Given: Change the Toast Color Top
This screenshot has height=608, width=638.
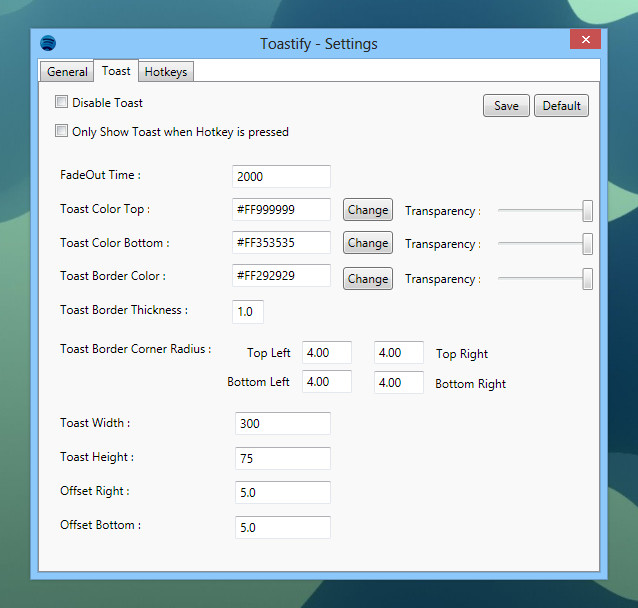Looking at the screenshot, I should (368, 210).
